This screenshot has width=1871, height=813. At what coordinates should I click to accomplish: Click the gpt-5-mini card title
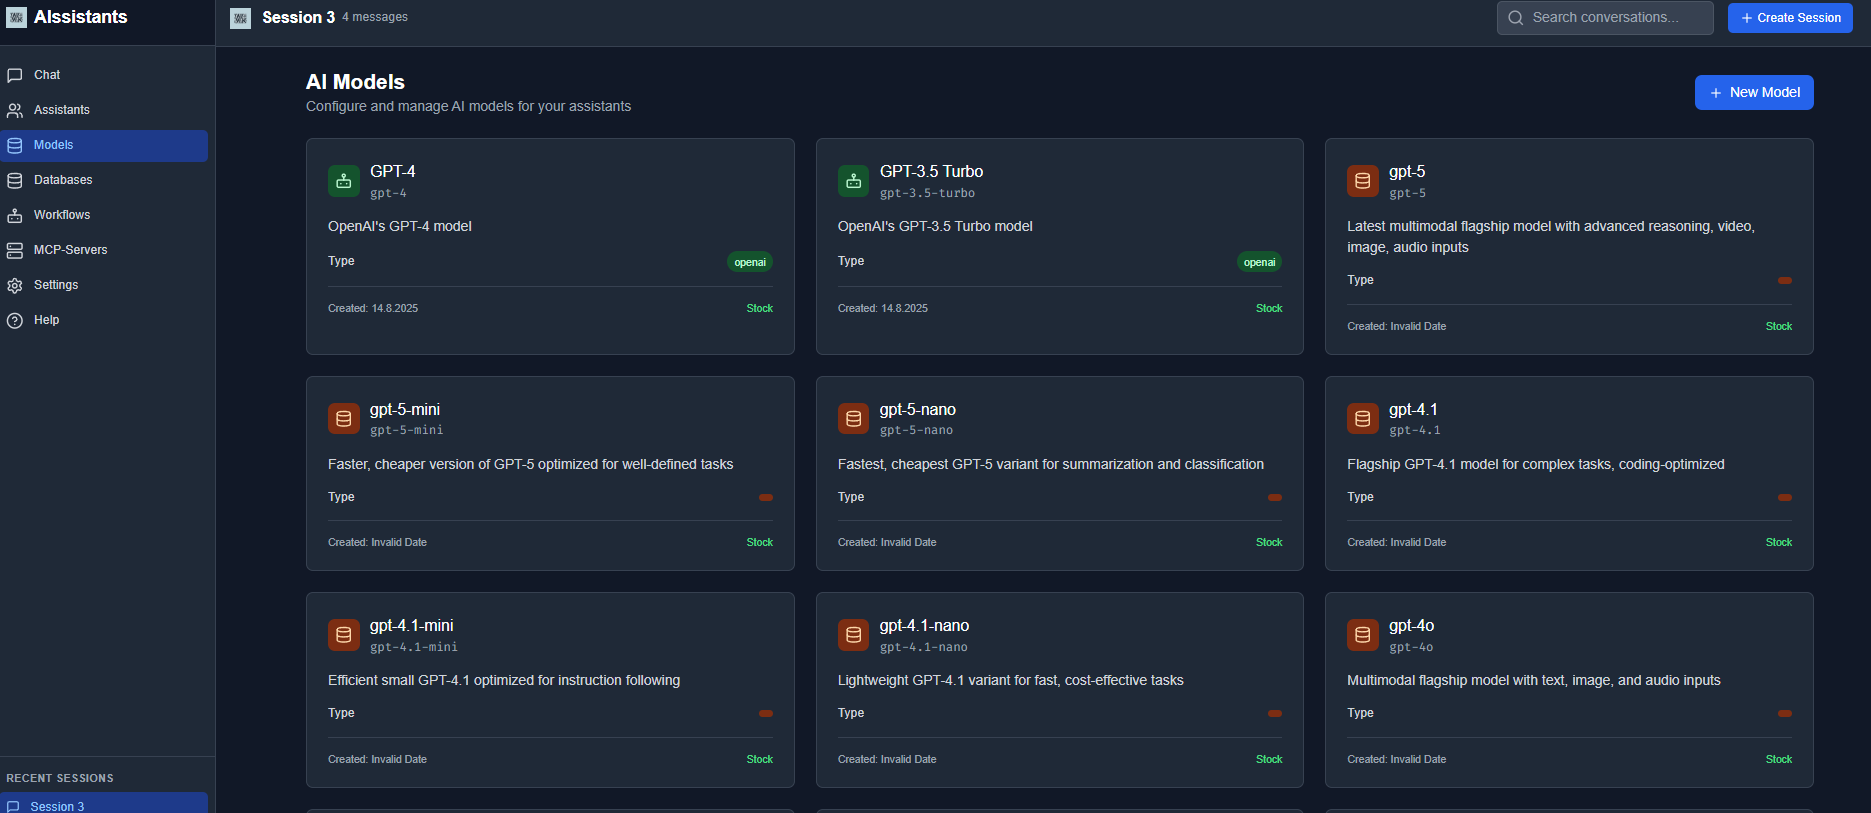(405, 409)
